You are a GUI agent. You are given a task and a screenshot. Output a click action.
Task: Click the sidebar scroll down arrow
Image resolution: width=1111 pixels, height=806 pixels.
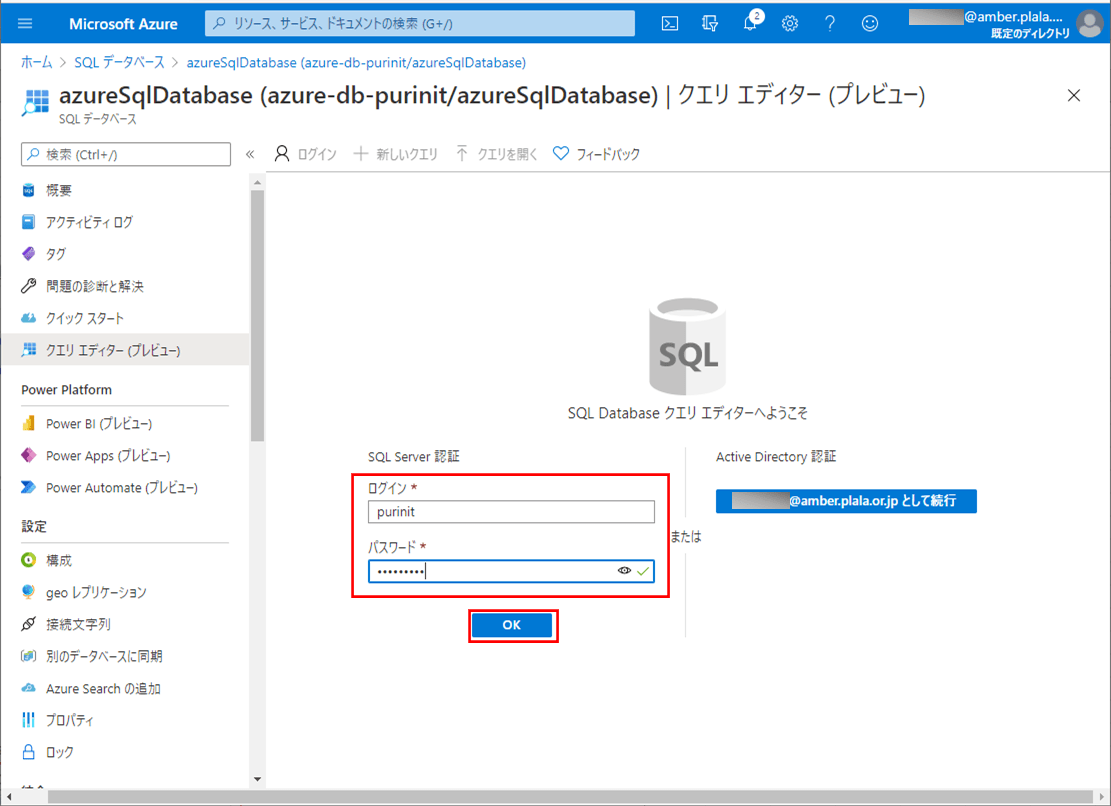pyautogui.click(x=257, y=779)
